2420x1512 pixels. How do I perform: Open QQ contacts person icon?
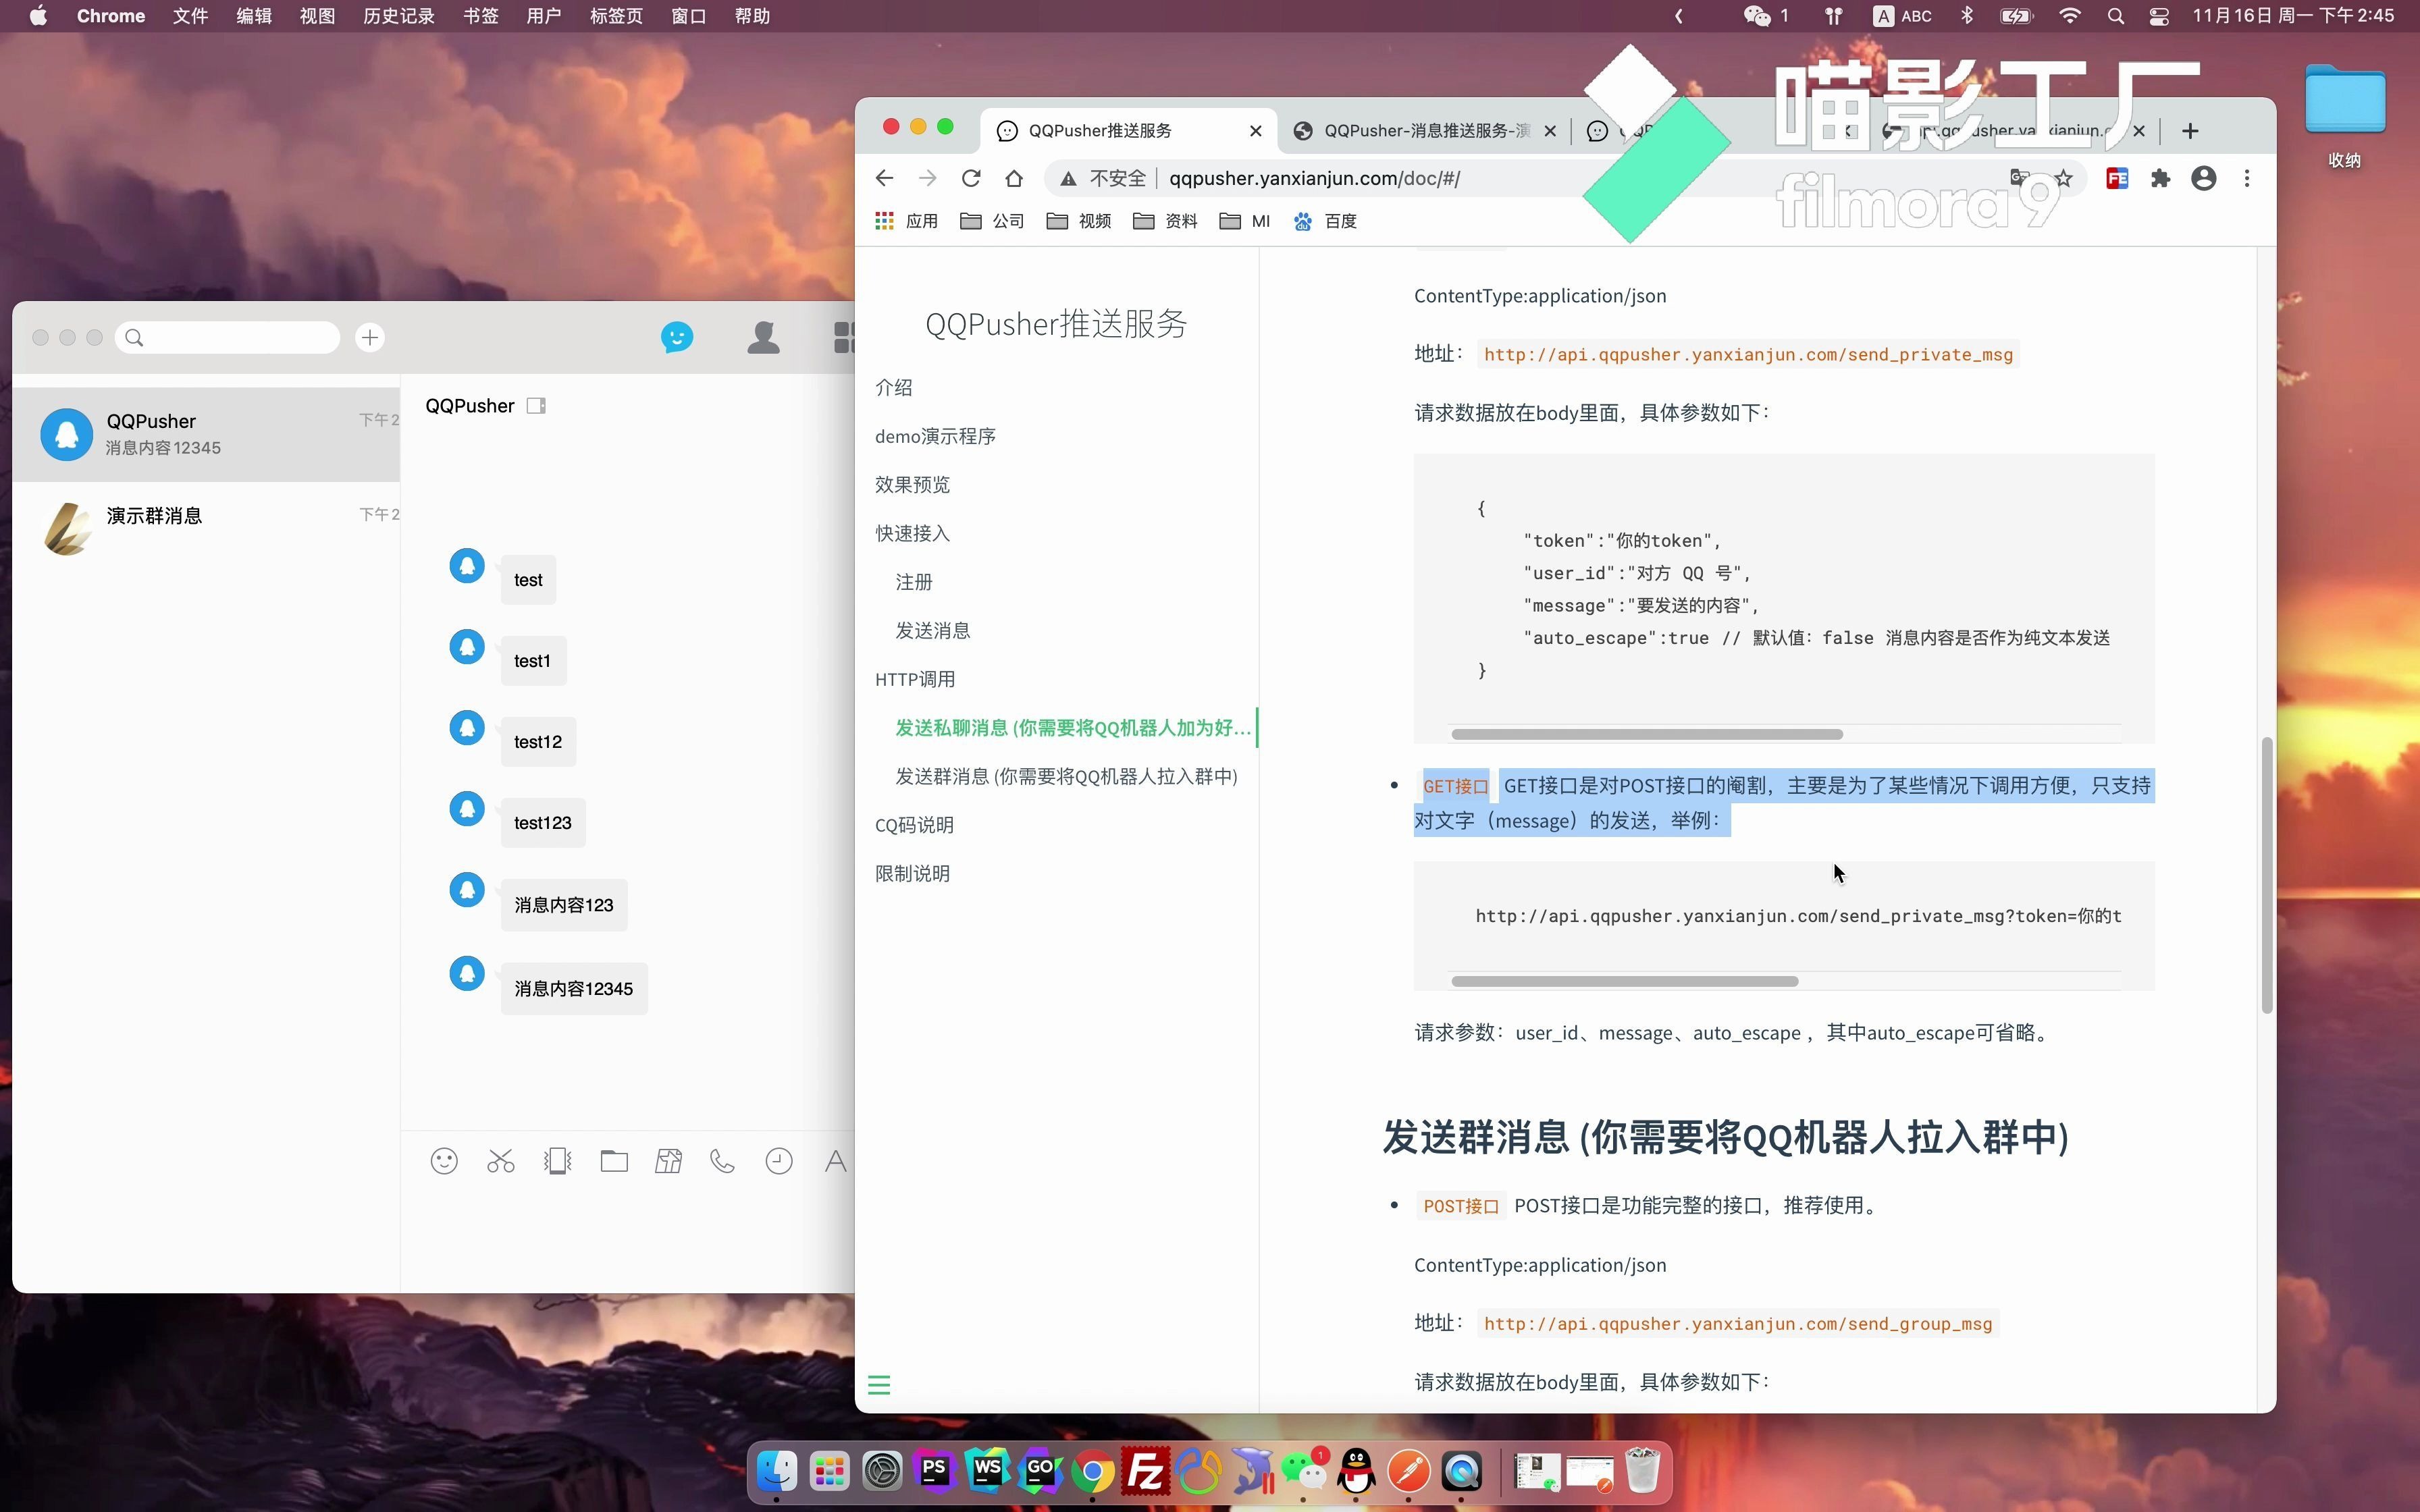coord(764,337)
